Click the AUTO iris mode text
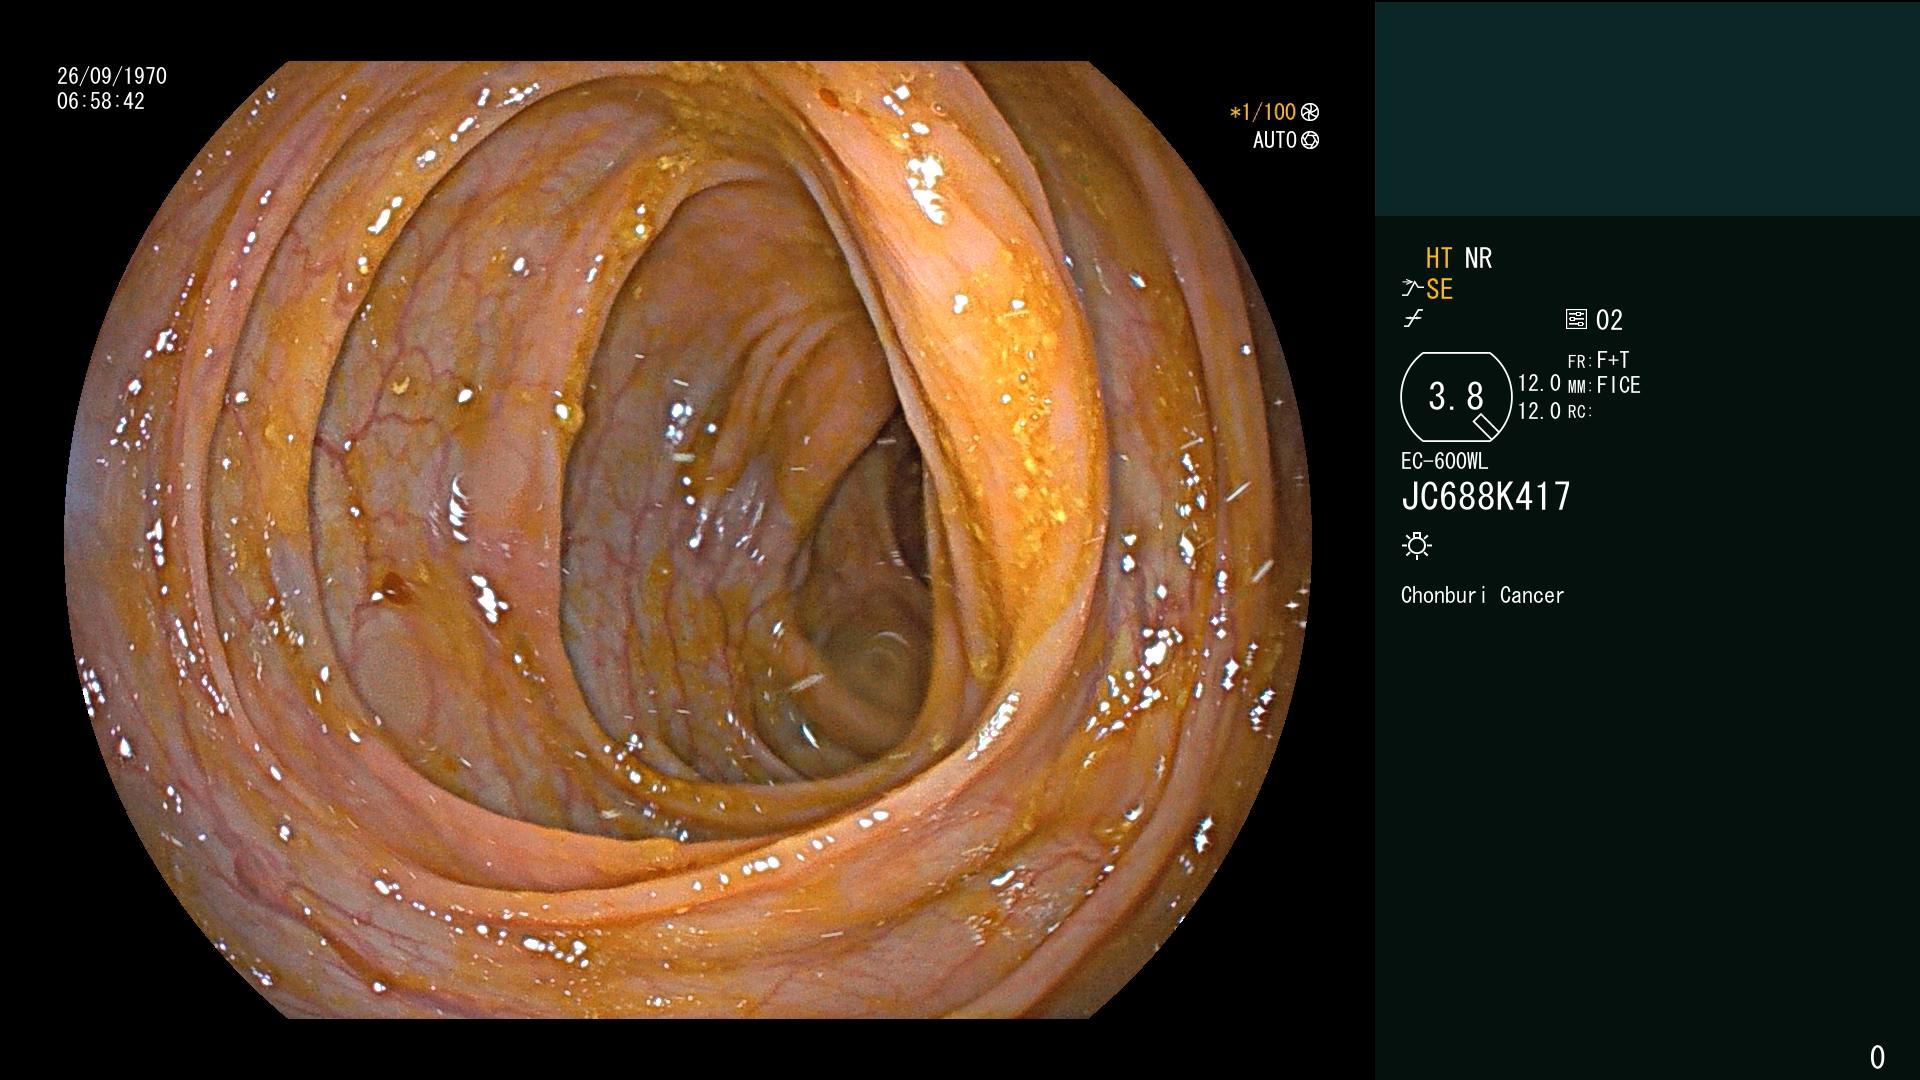The height and width of the screenshot is (1080, 1920). pos(1275,140)
